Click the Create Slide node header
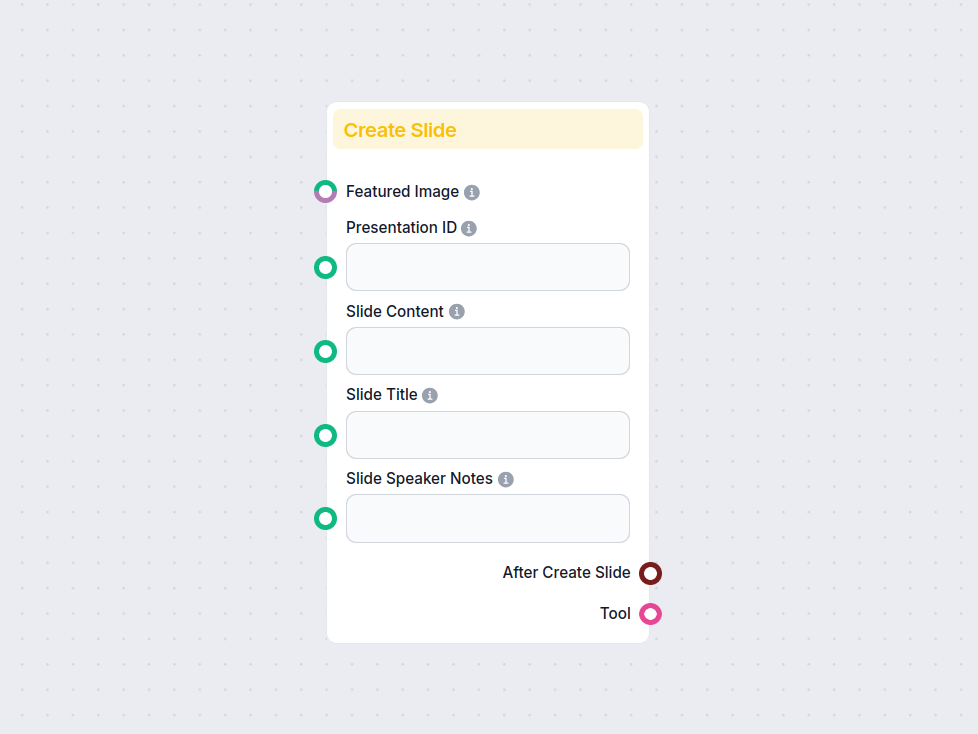The width and height of the screenshot is (978, 734). [487, 129]
